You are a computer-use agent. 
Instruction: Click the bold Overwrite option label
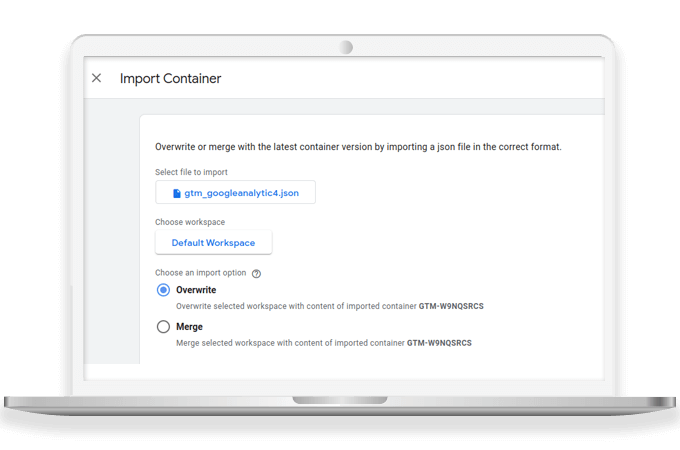point(196,290)
